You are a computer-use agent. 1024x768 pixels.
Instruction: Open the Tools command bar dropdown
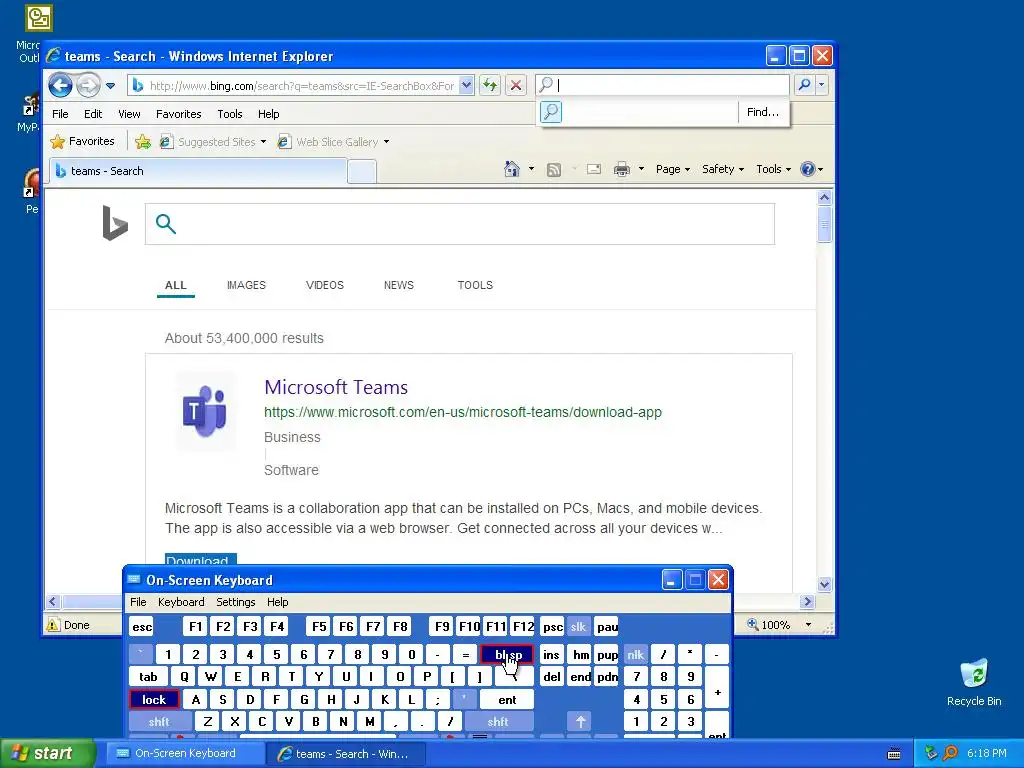point(773,169)
